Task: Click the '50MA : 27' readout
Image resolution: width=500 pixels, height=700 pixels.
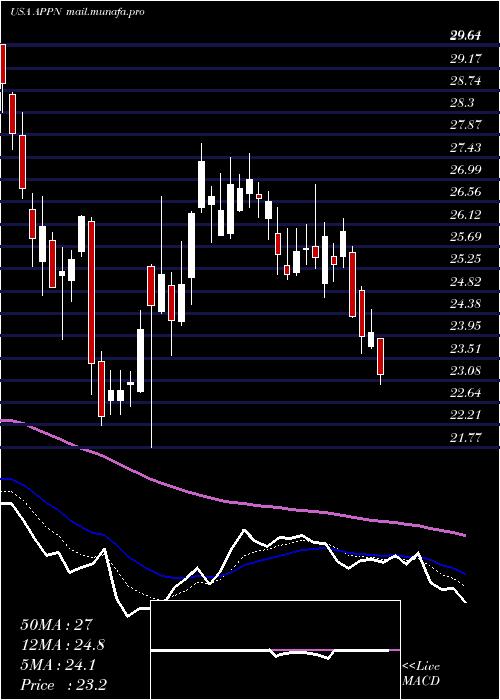Action: [56, 625]
